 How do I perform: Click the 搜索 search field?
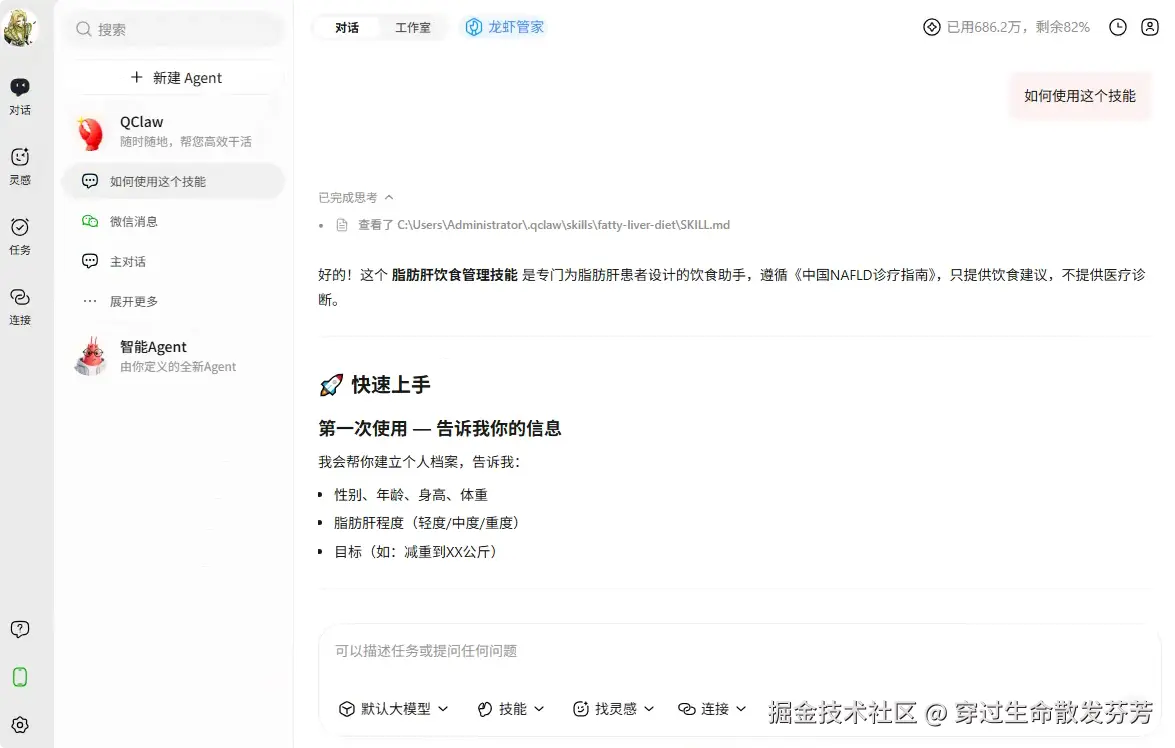coord(174,29)
